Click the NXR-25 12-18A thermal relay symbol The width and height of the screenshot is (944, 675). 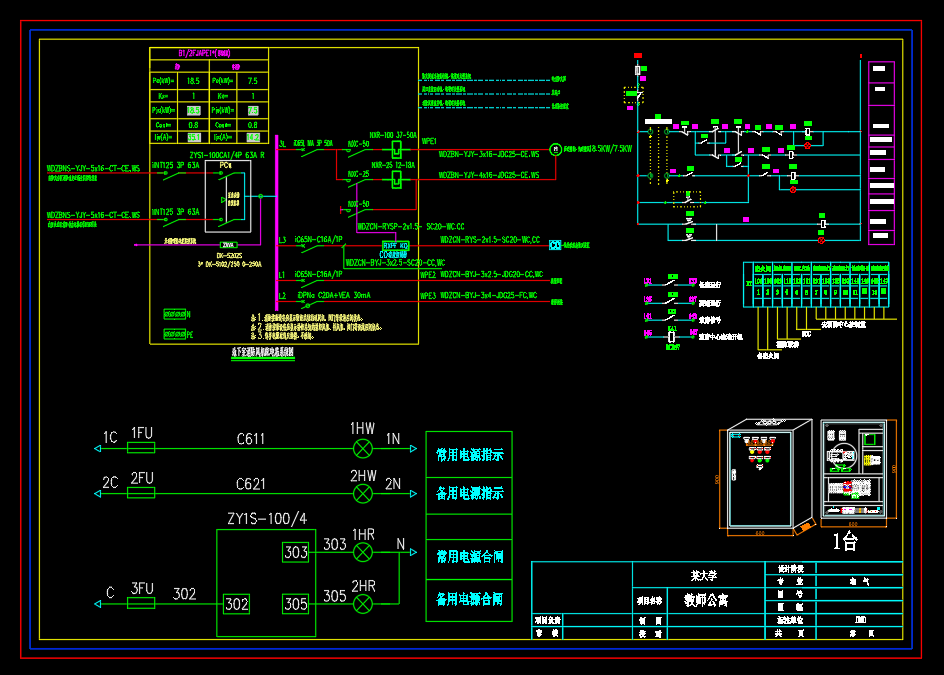(397, 179)
